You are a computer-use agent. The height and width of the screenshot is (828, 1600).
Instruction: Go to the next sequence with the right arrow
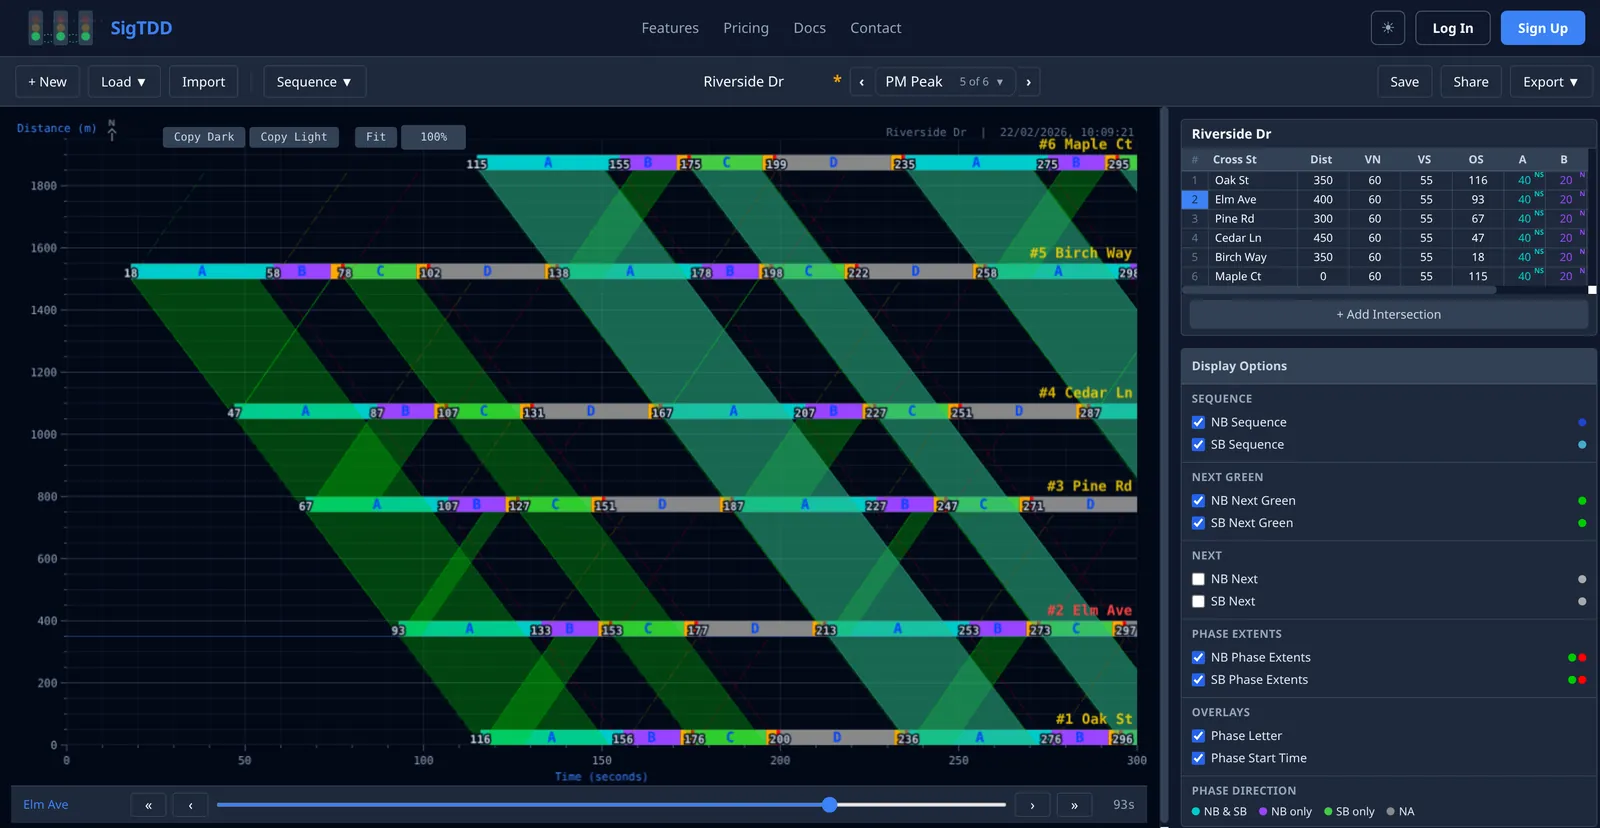1028,82
